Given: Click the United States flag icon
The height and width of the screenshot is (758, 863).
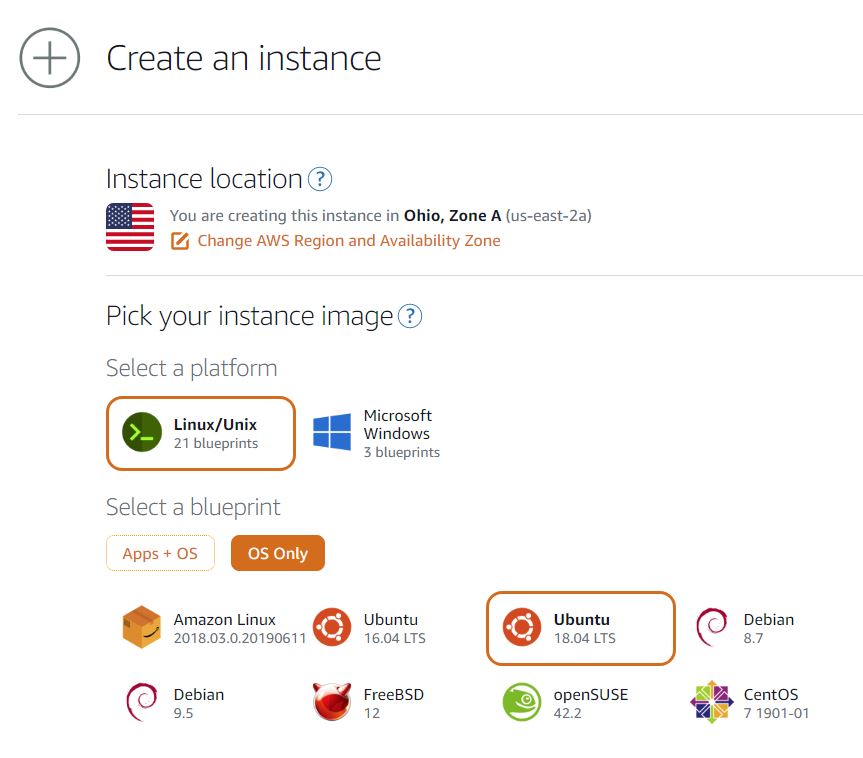Looking at the screenshot, I should (130, 227).
